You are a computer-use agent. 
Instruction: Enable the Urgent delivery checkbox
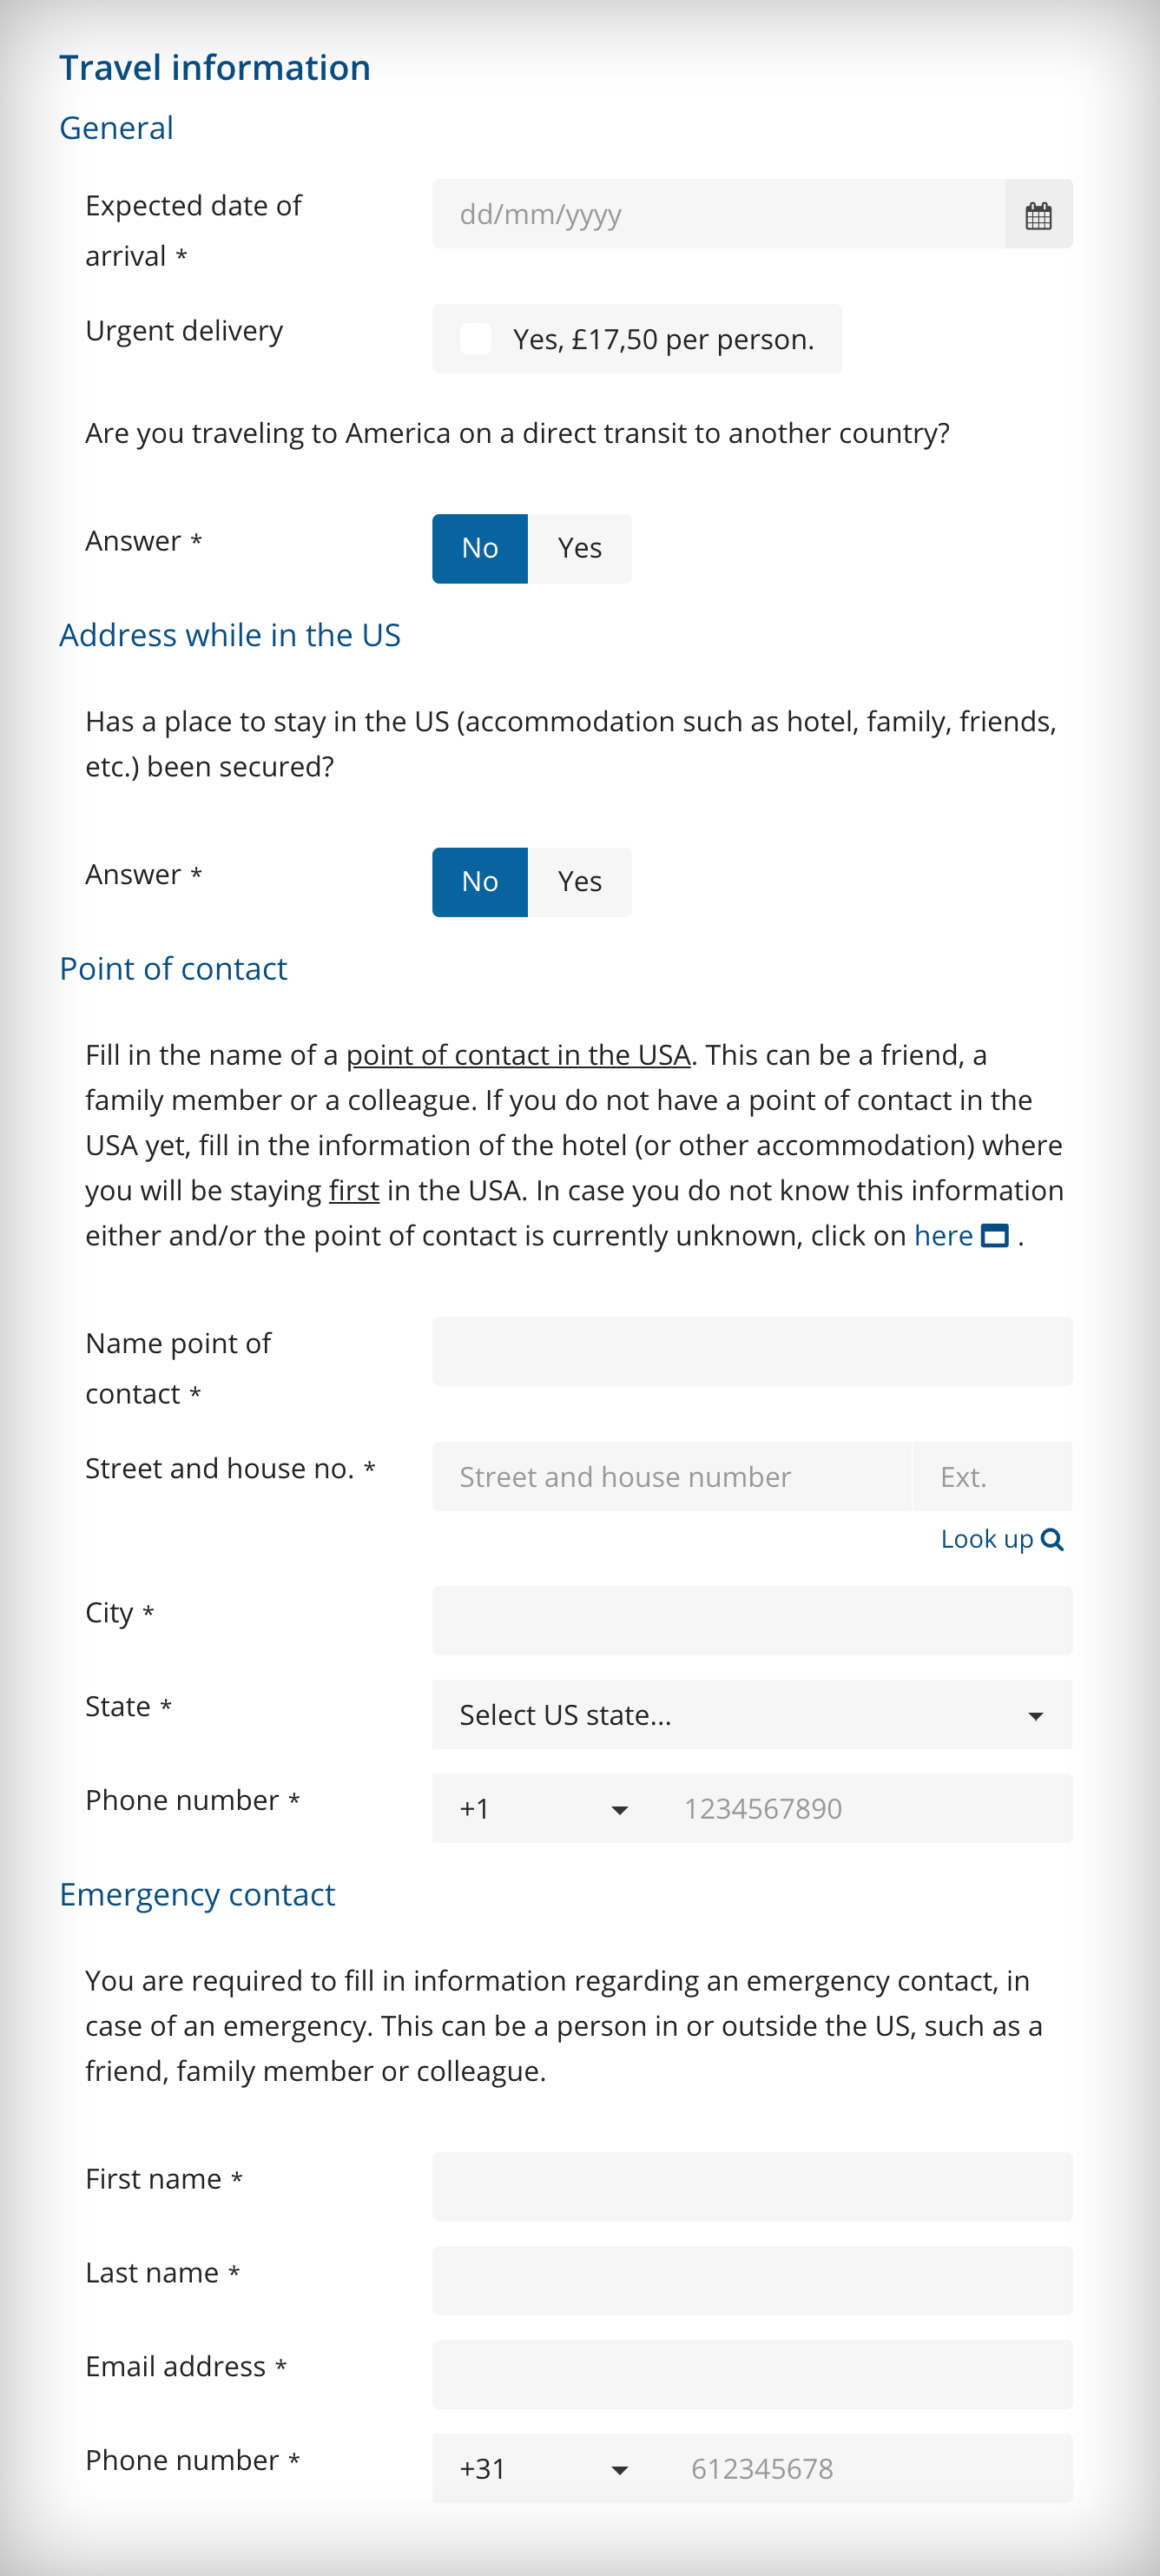[476, 338]
